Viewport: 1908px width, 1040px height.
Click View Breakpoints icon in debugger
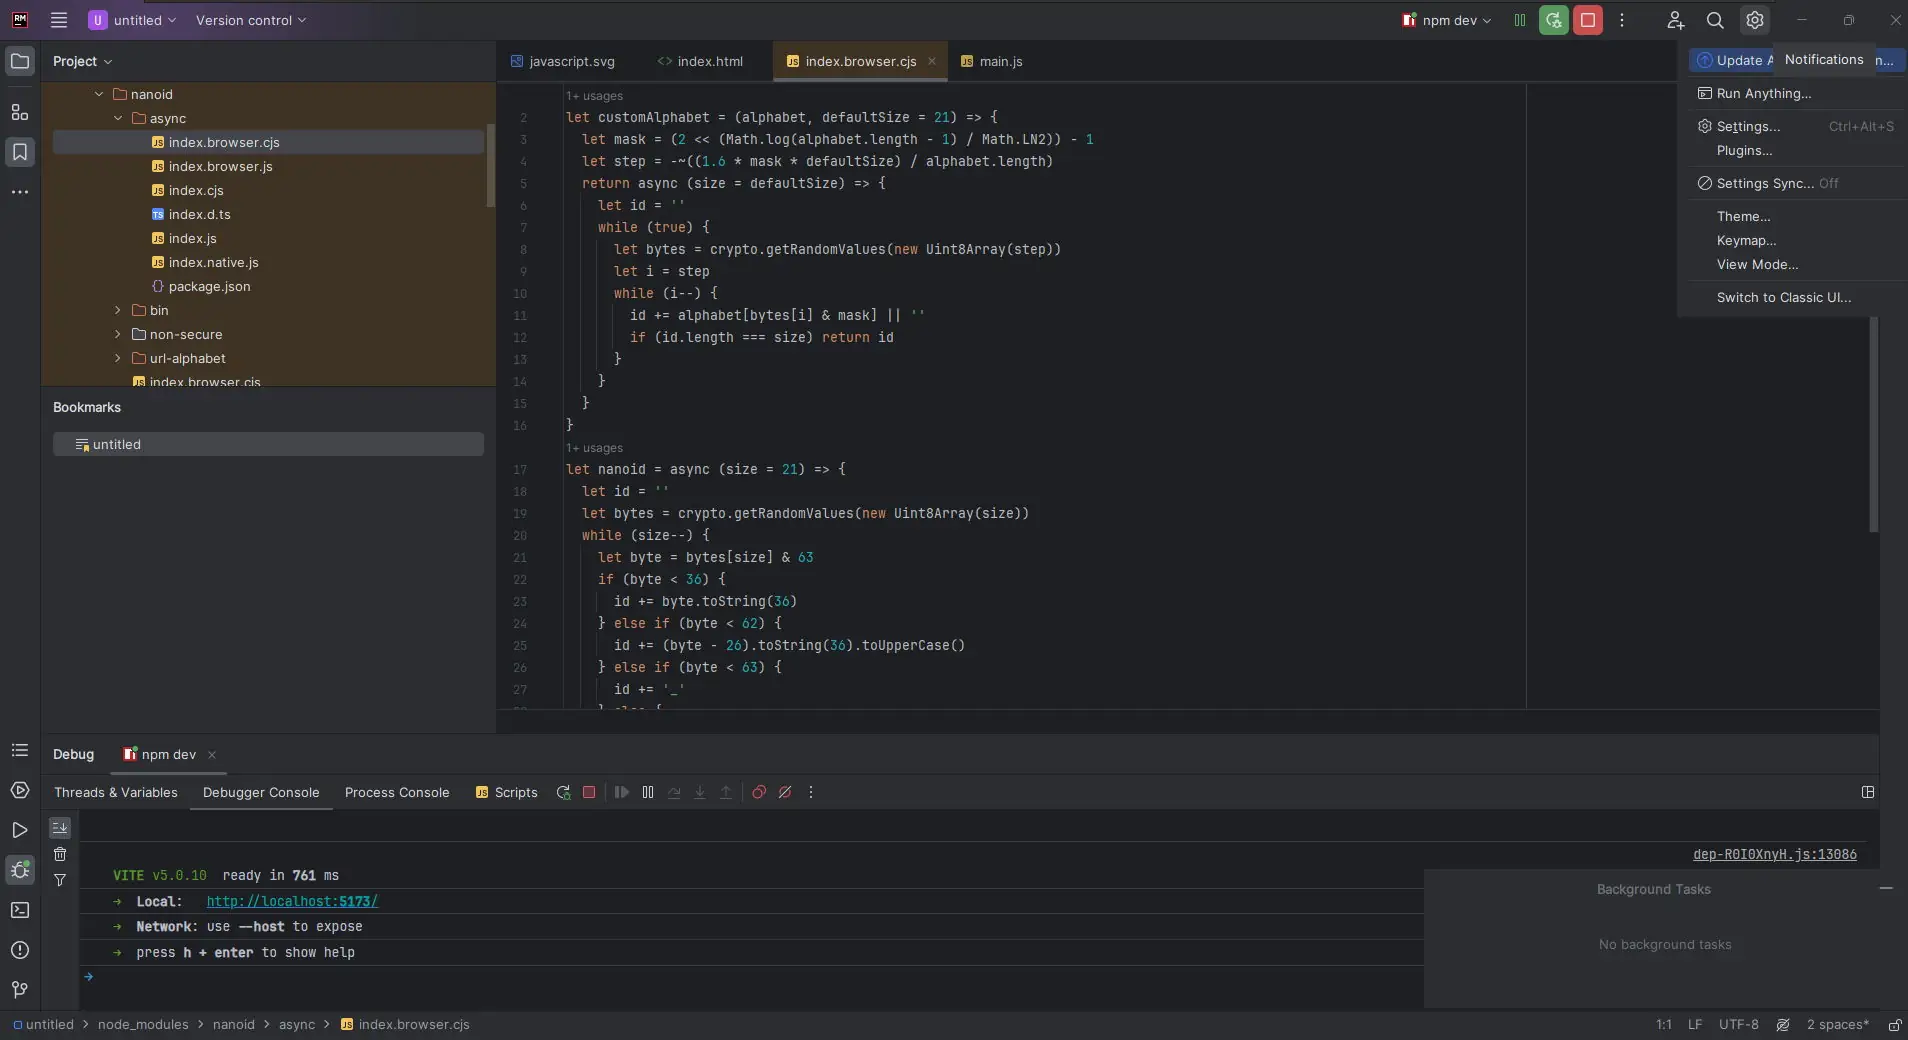759,792
